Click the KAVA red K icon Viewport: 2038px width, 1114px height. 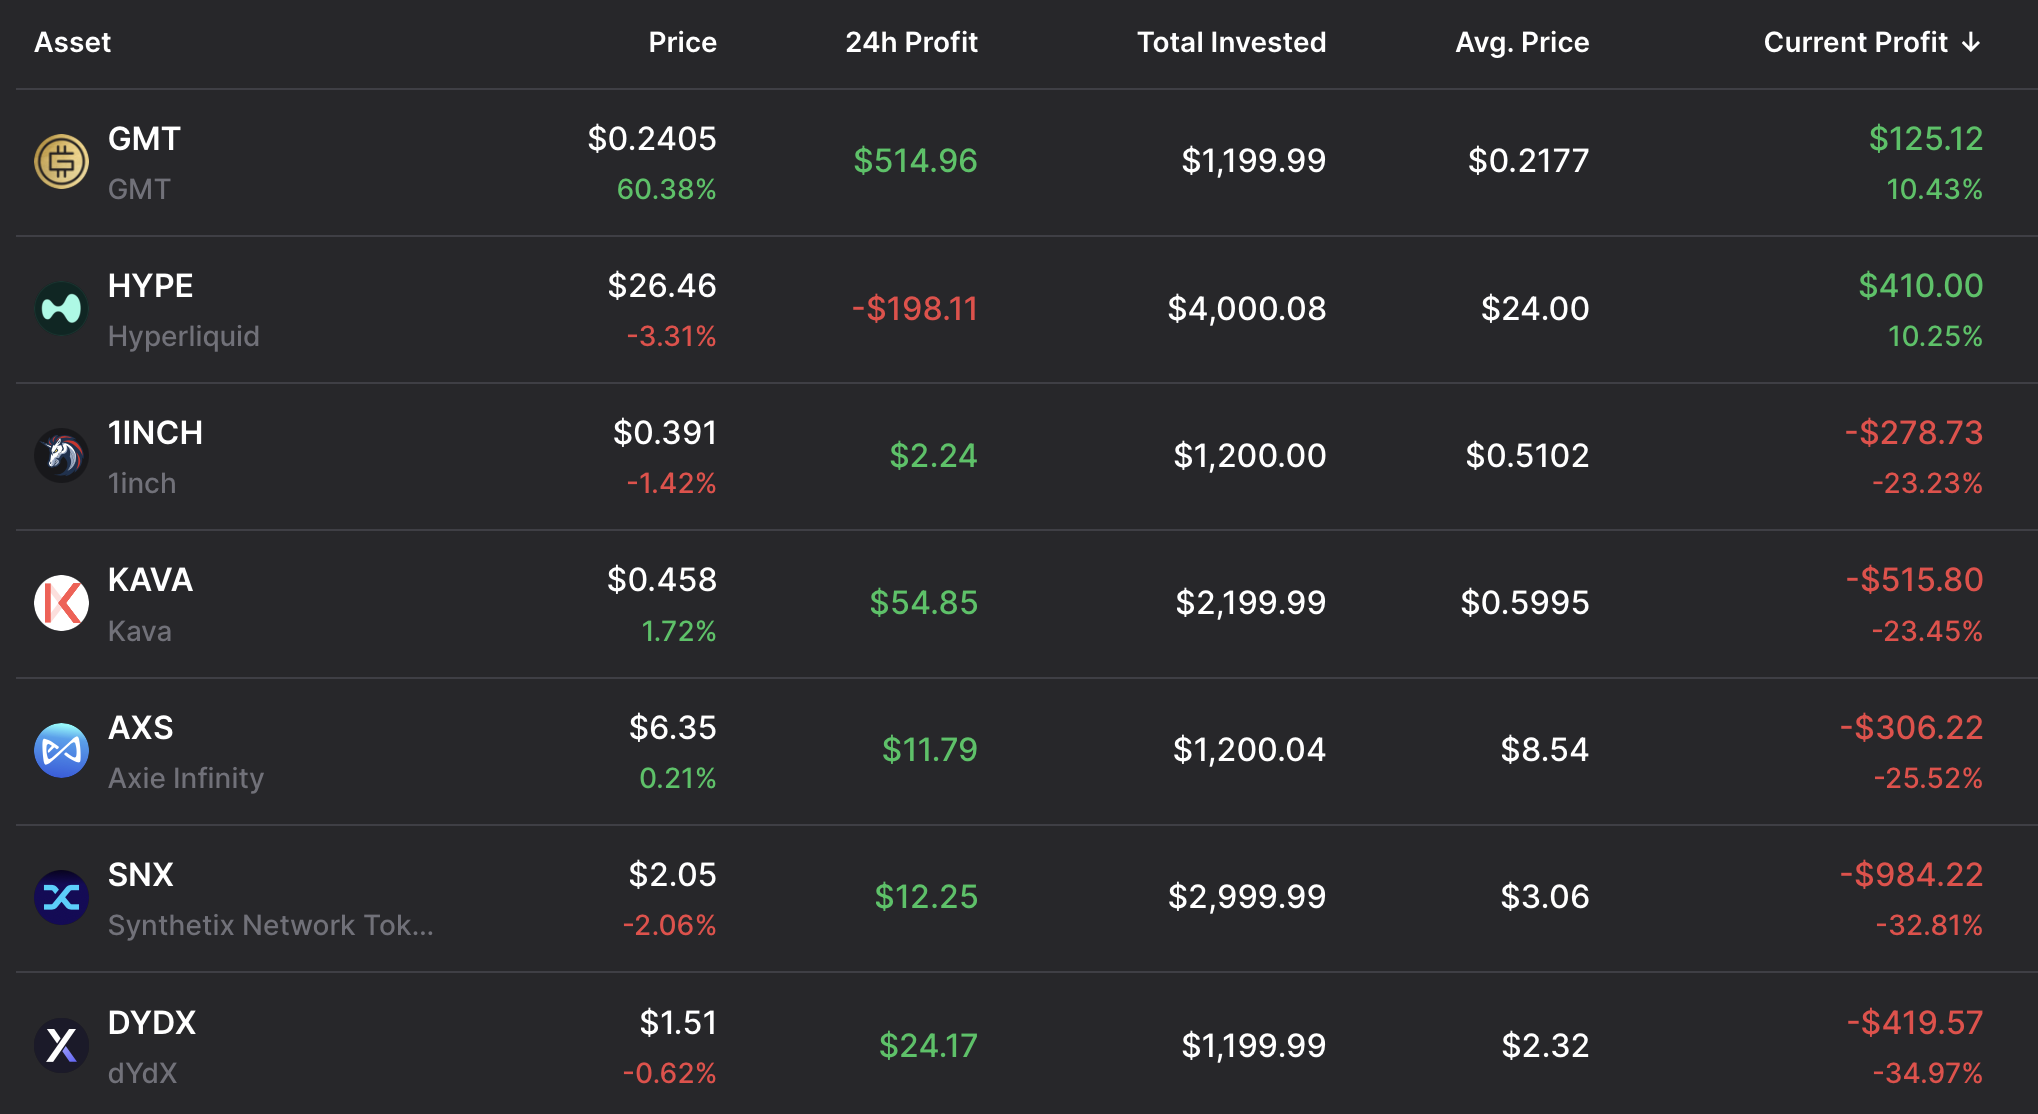61,603
